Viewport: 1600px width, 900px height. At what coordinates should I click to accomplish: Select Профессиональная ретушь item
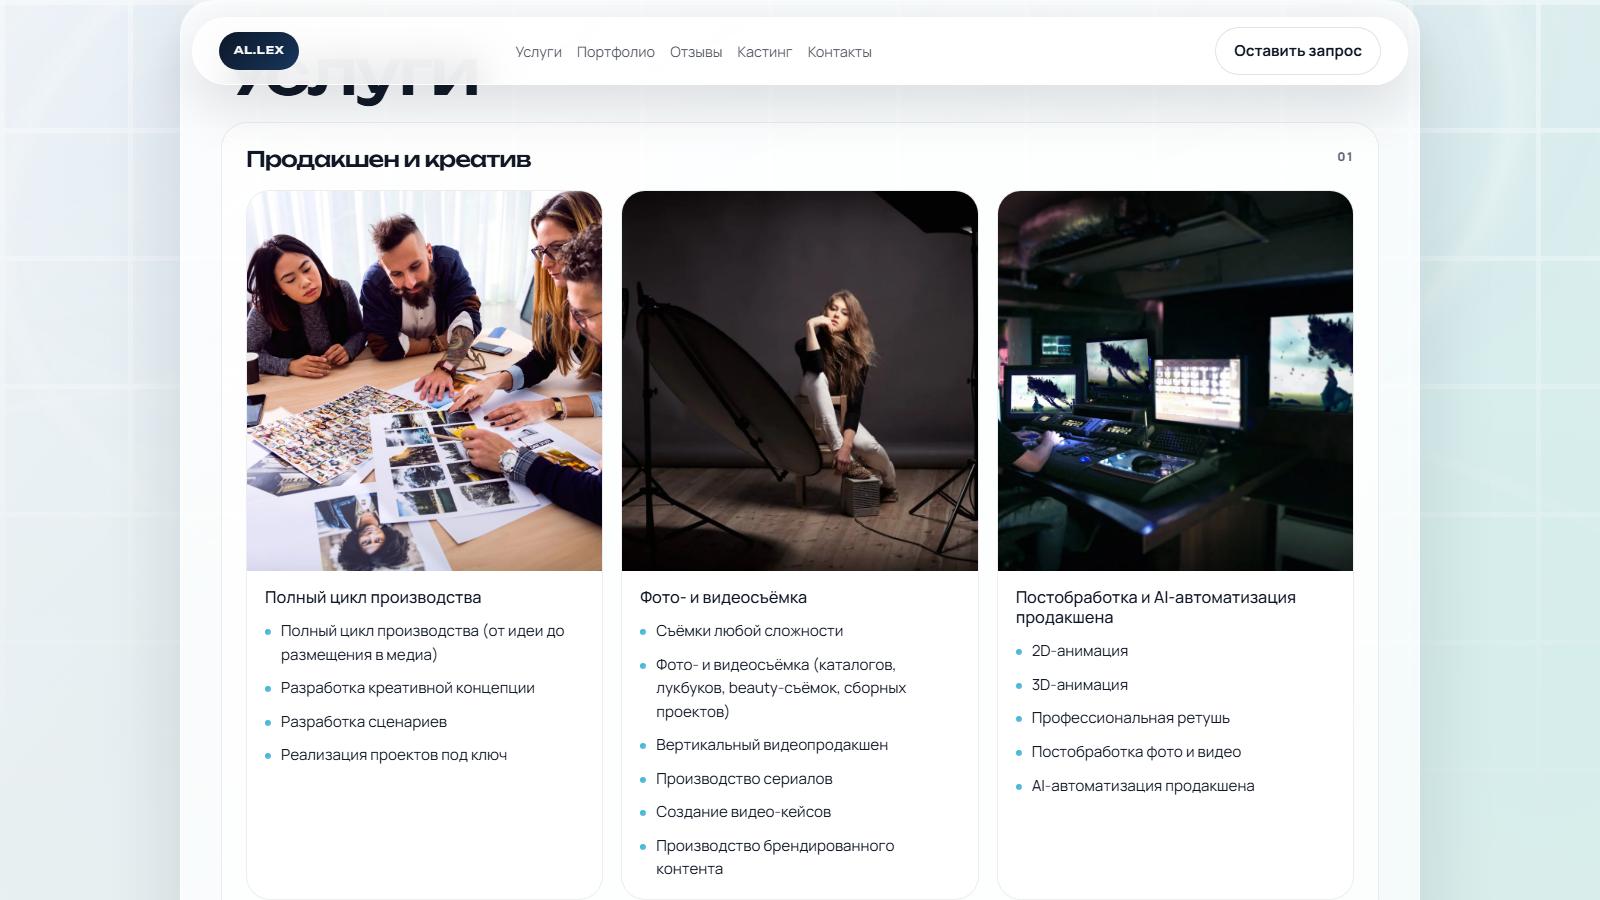point(1131,718)
